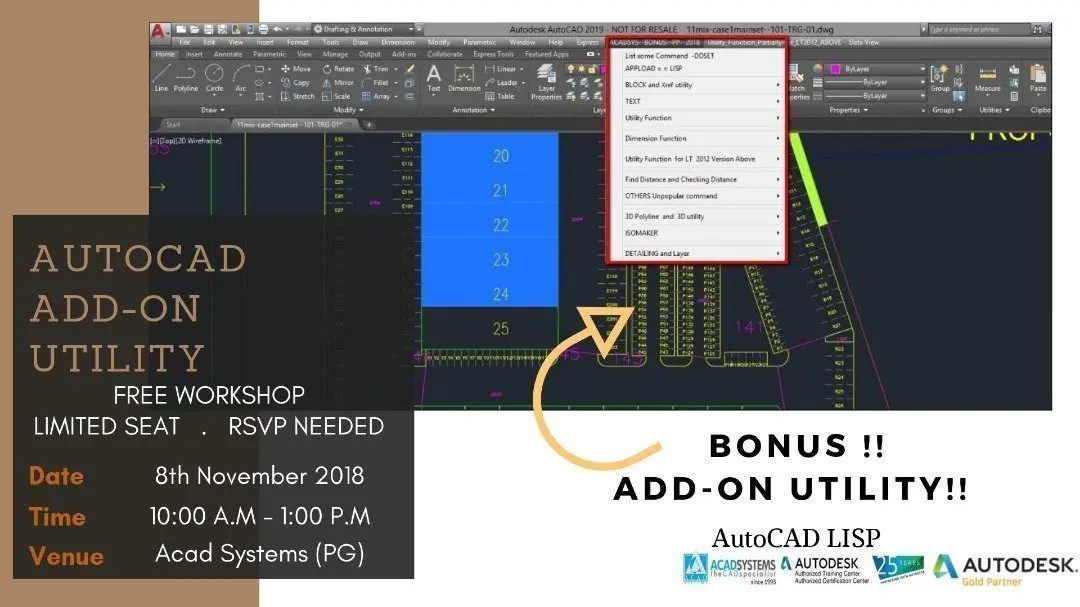Open the Dimension menu in menu bar
The width and height of the screenshot is (1080, 607).
tap(397, 43)
